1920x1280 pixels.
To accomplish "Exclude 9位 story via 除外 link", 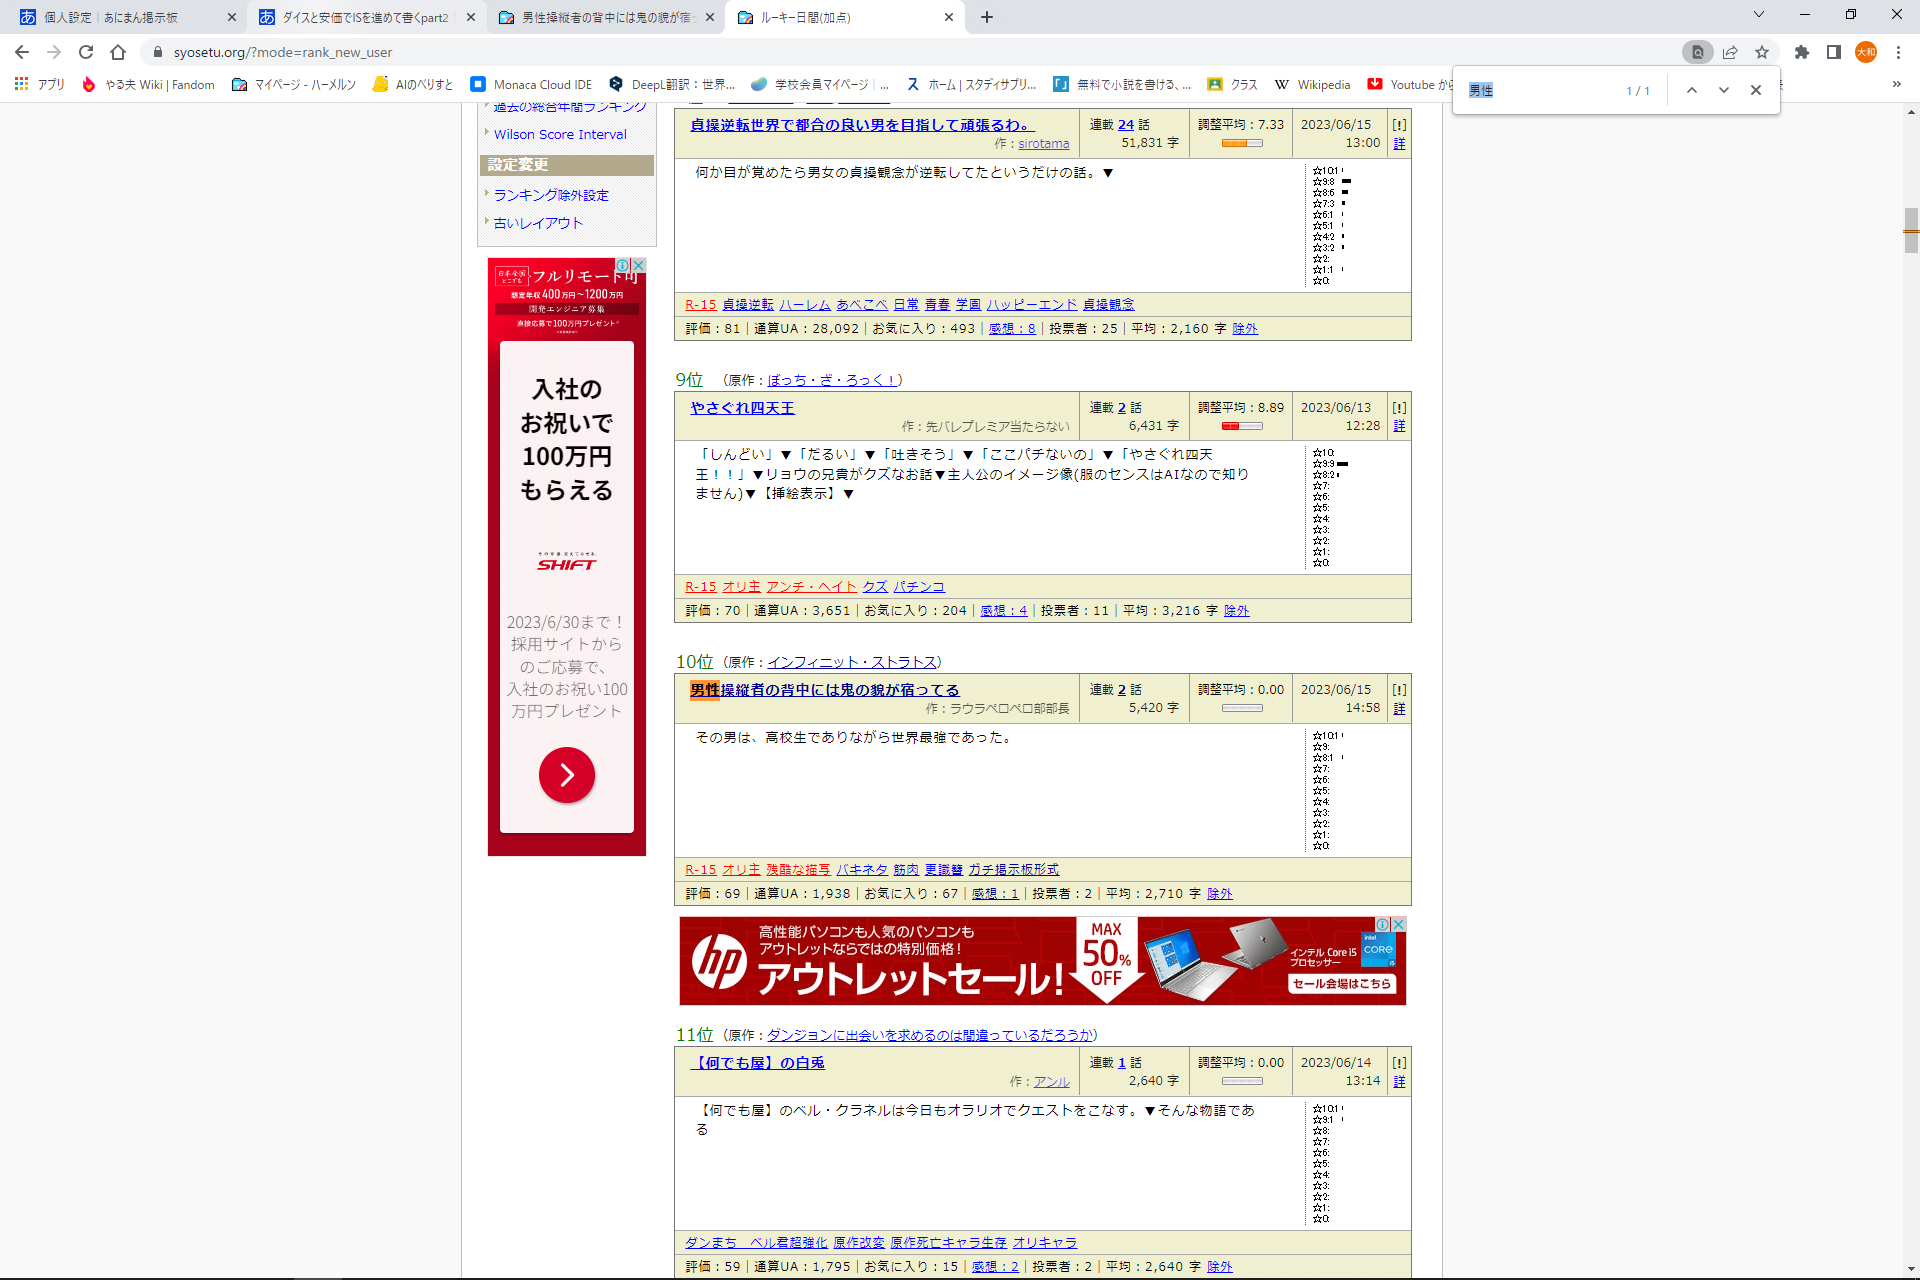I will click(x=1237, y=611).
